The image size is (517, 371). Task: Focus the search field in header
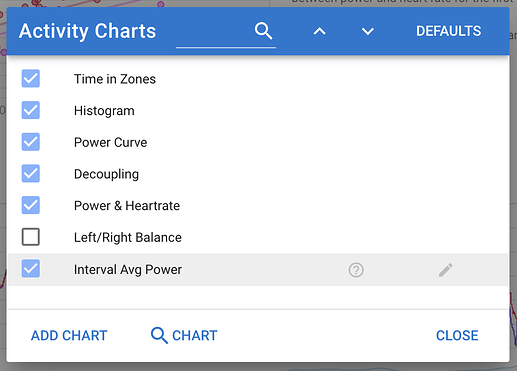click(x=213, y=32)
